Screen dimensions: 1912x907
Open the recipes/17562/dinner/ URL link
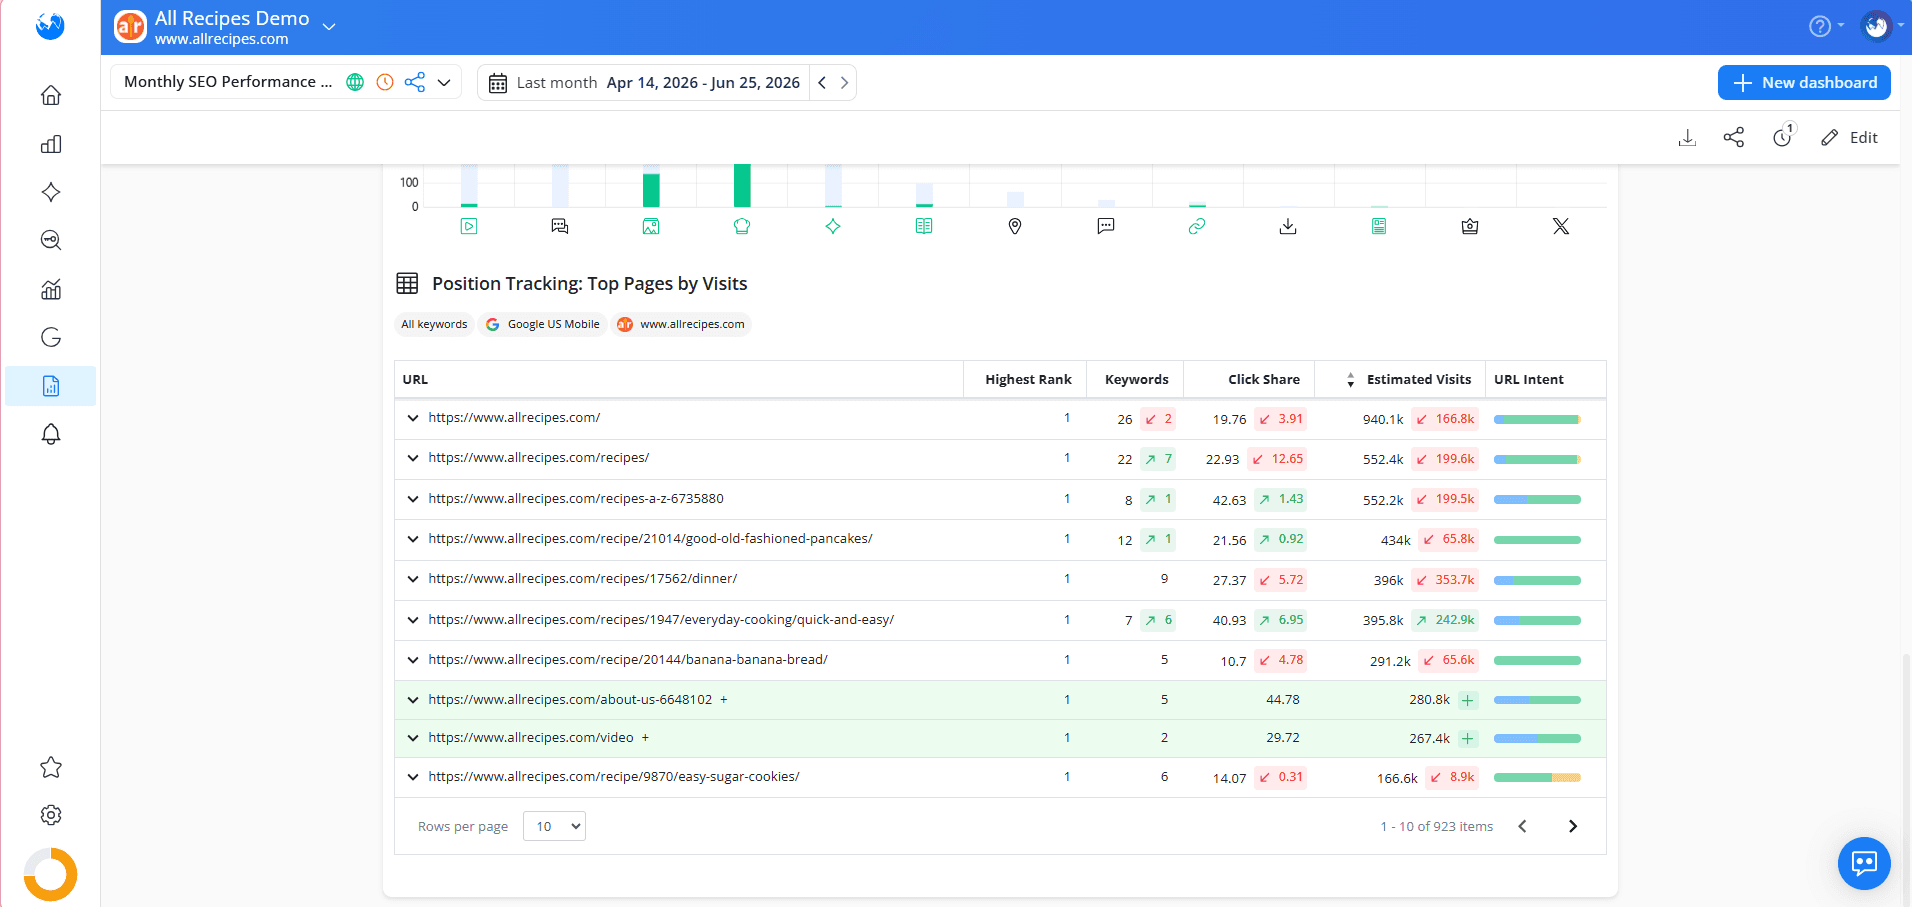[x=583, y=579]
